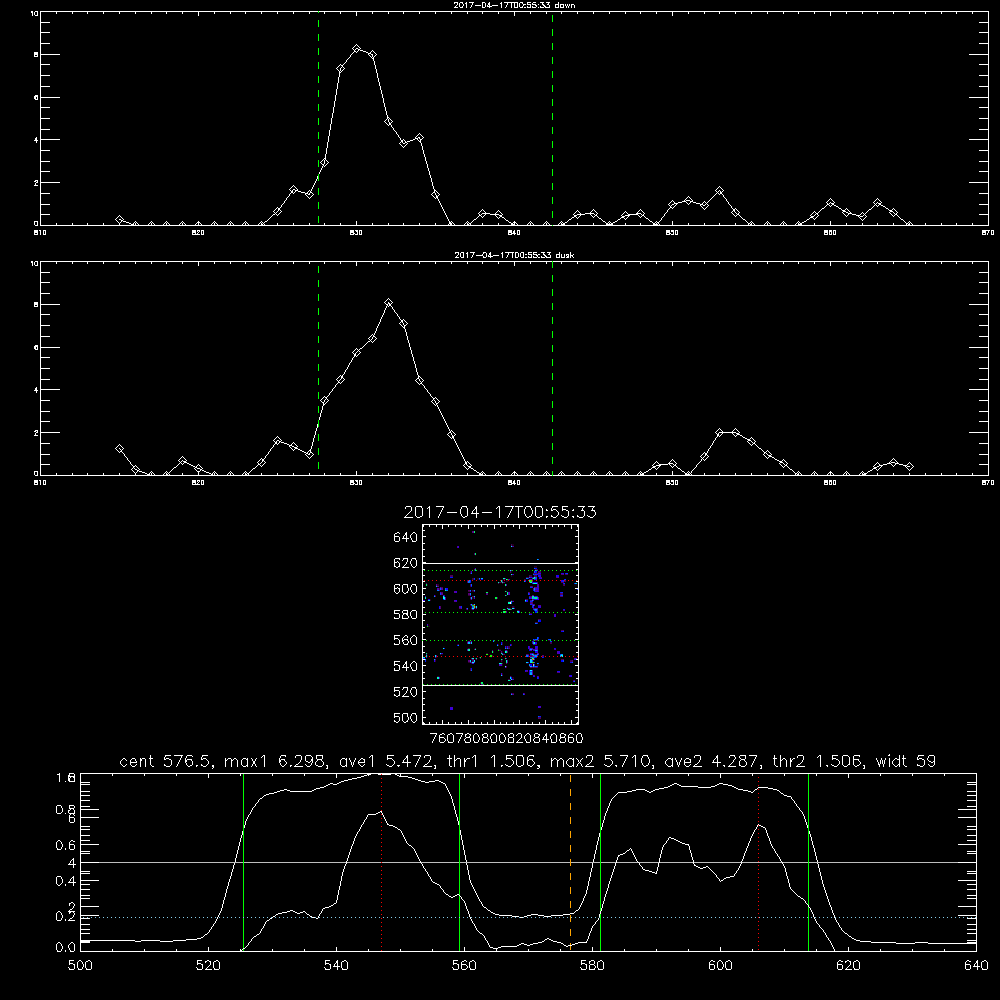The width and height of the screenshot is (1000, 1000).
Task: Select y-axis label 620 on the image panel
Action: tap(406, 563)
